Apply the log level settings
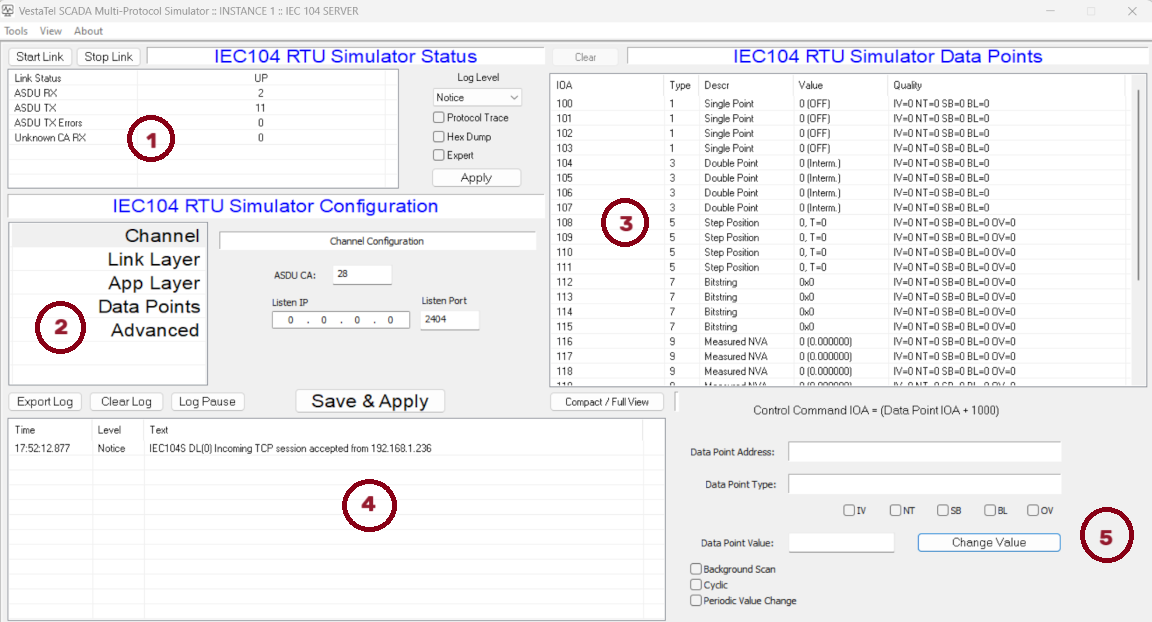 [476, 177]
